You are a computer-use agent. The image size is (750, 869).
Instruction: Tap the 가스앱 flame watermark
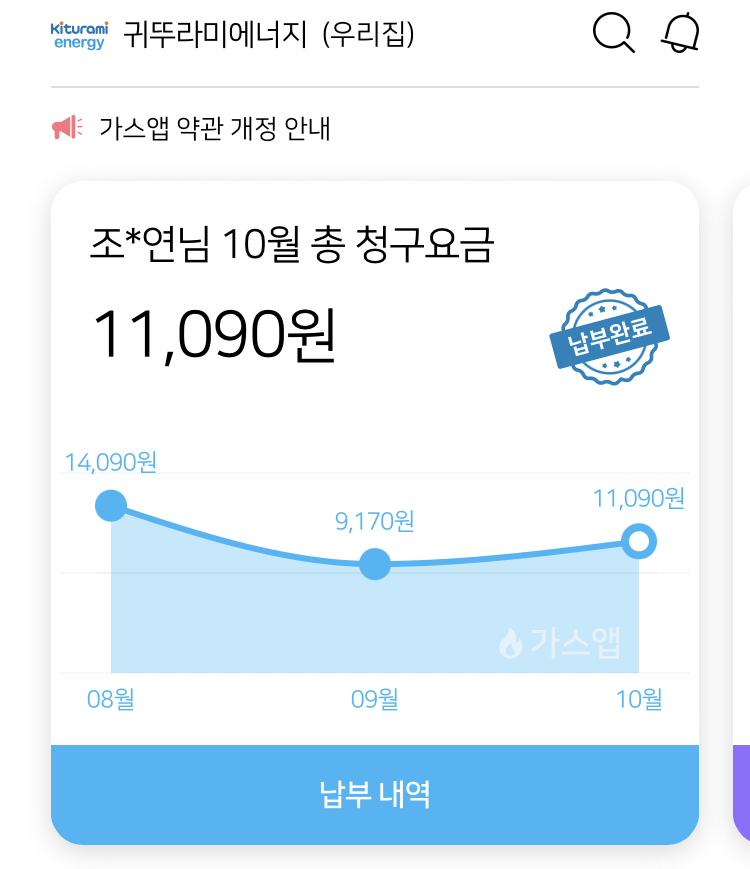[x=559, y=643]
